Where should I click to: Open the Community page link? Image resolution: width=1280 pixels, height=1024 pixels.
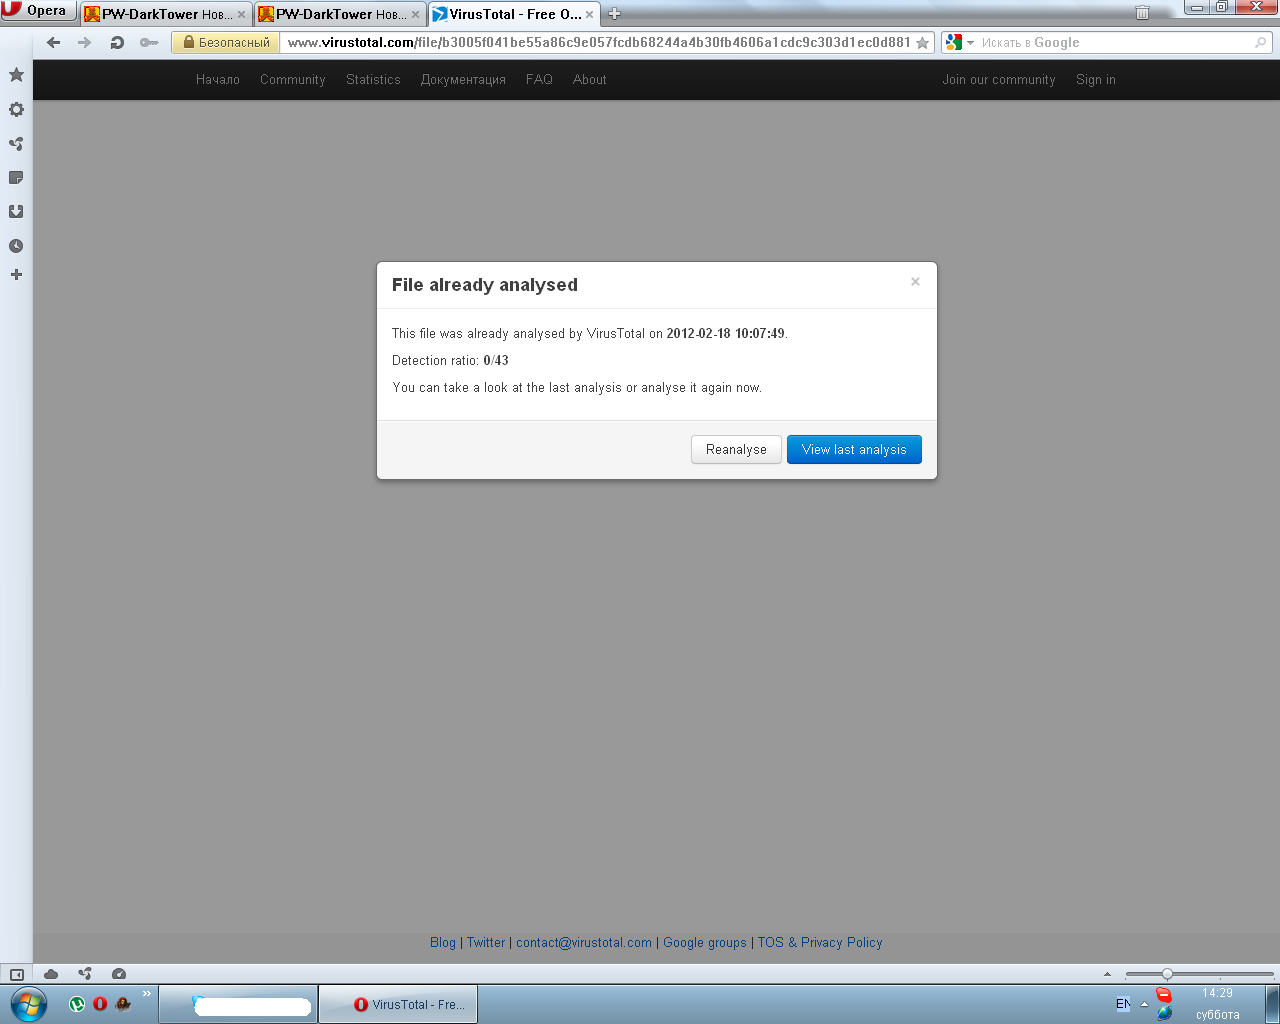(x=293, y=79)
